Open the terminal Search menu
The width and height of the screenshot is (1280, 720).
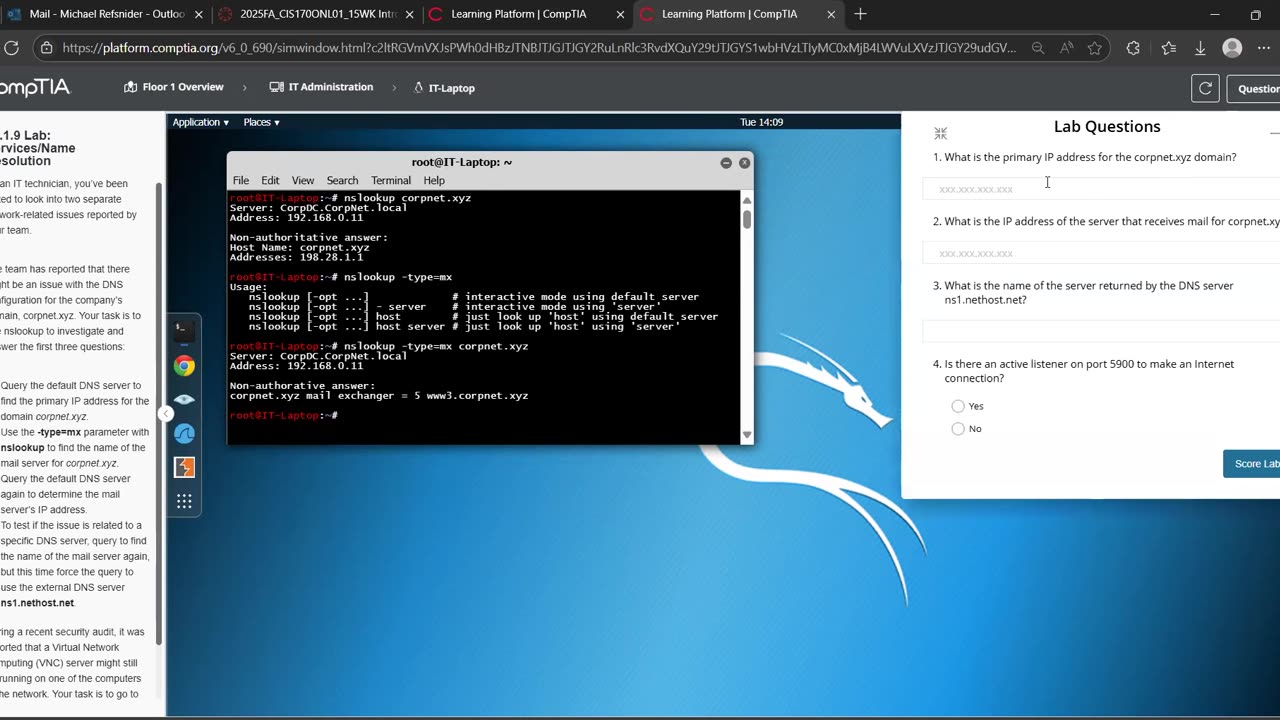(342, 181)
